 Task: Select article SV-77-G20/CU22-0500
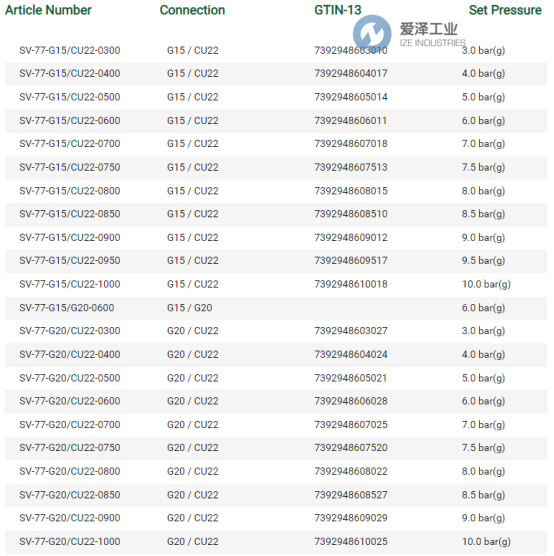coord(70,378)
